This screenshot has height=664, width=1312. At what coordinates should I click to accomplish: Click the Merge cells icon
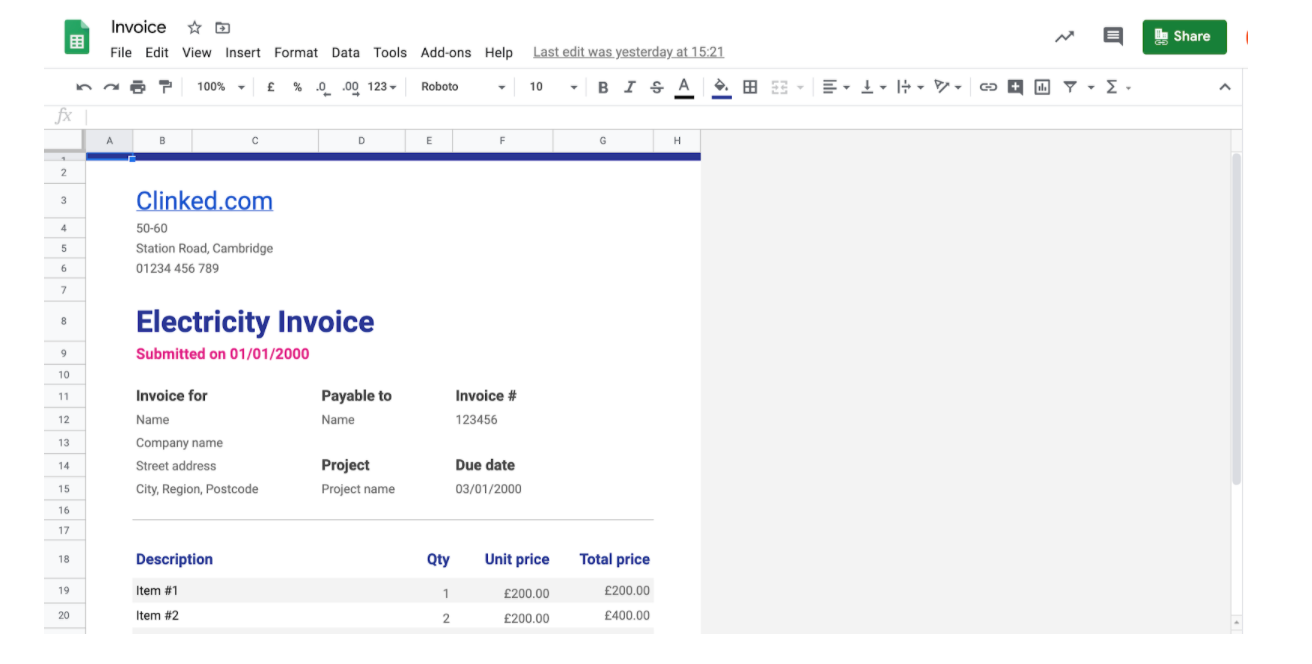pyautogui.click(x=781, y=87)
